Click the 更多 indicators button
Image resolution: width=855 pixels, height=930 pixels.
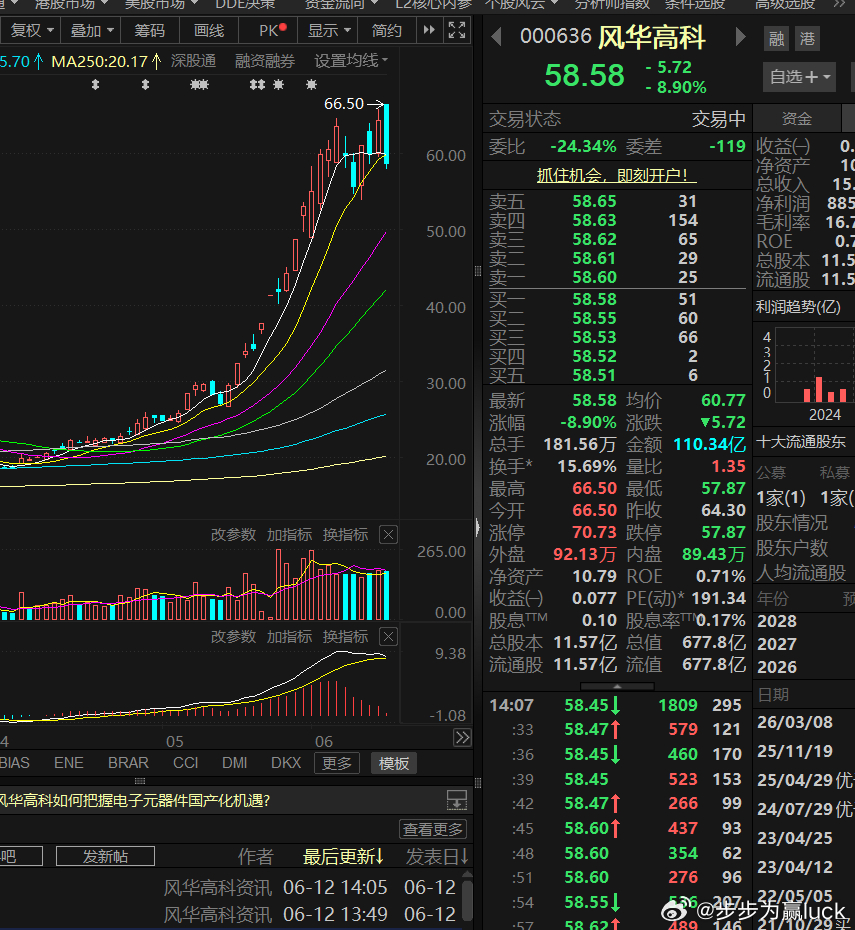[337, 763]
